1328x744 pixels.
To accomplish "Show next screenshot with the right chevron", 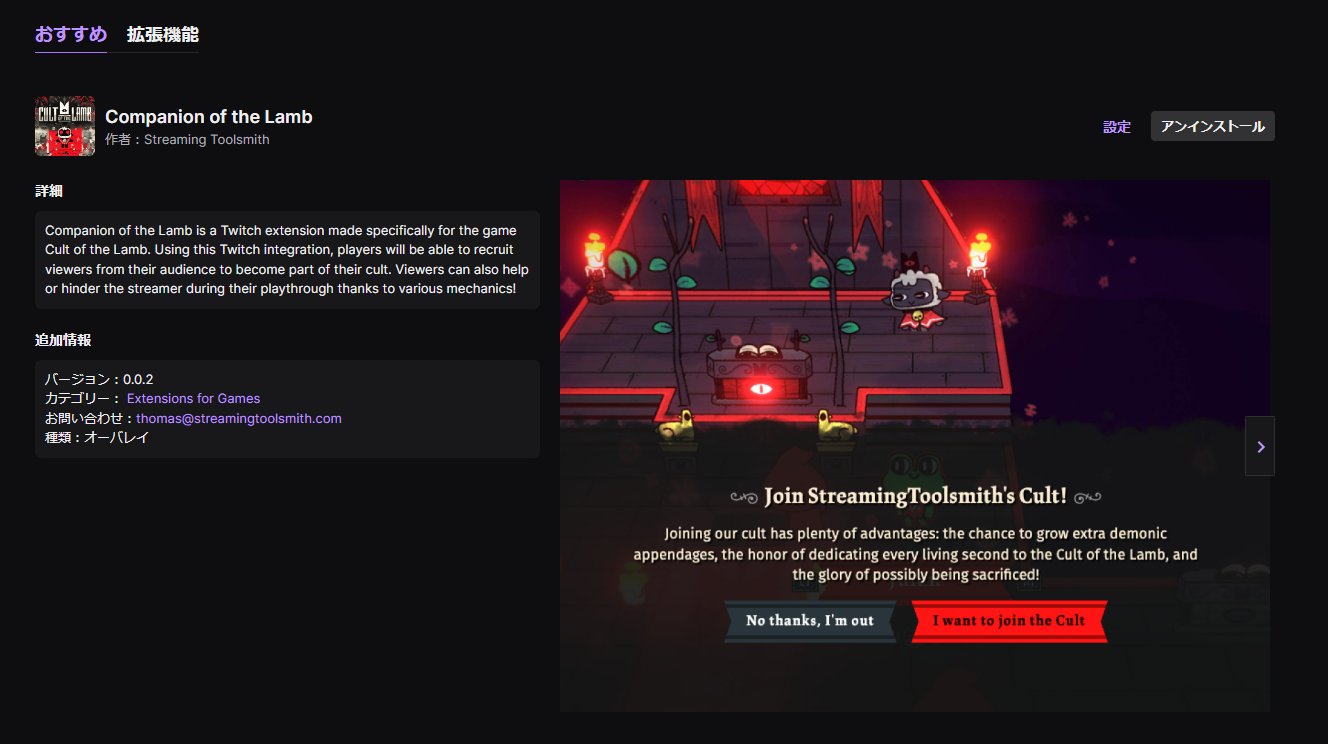I will coord(1260,446).
